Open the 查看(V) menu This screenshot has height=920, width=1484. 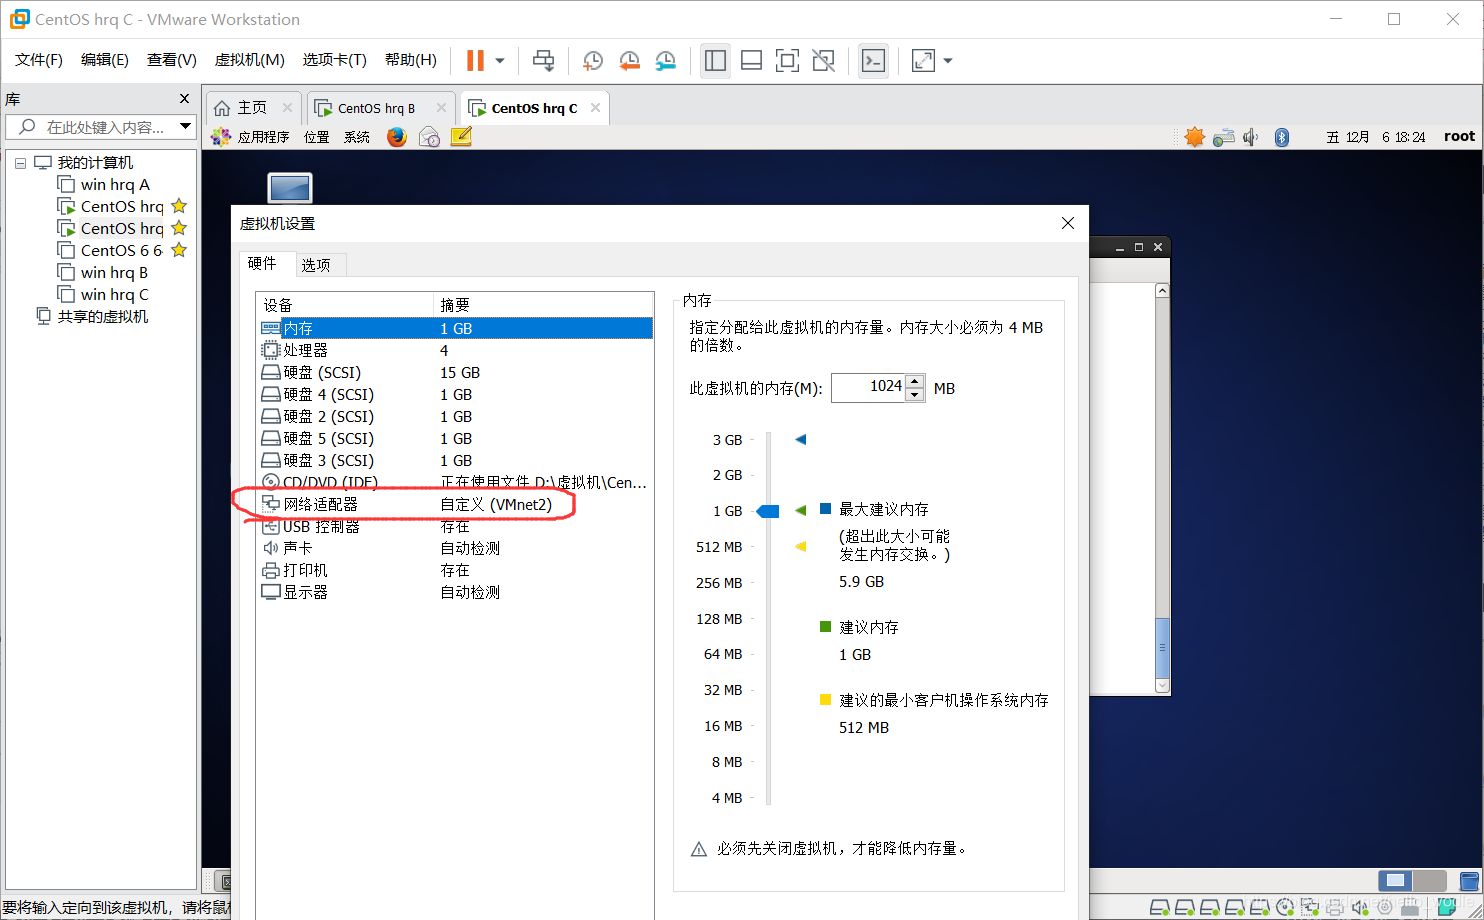(x=172, y=60)
